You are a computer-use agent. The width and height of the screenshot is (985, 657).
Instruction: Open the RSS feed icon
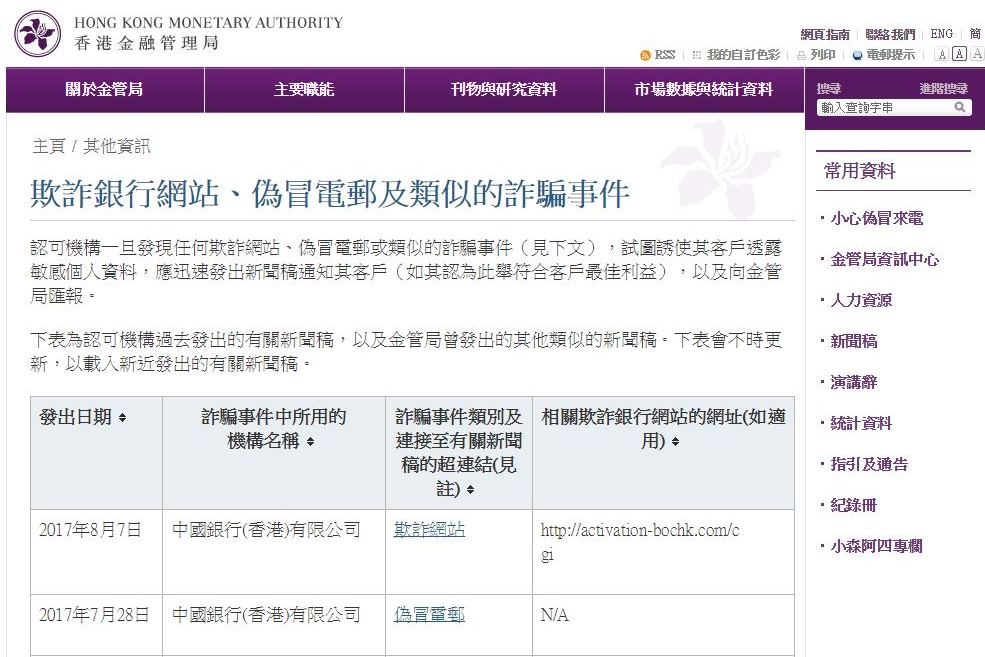pyautogui.click(x=646, y=55)
